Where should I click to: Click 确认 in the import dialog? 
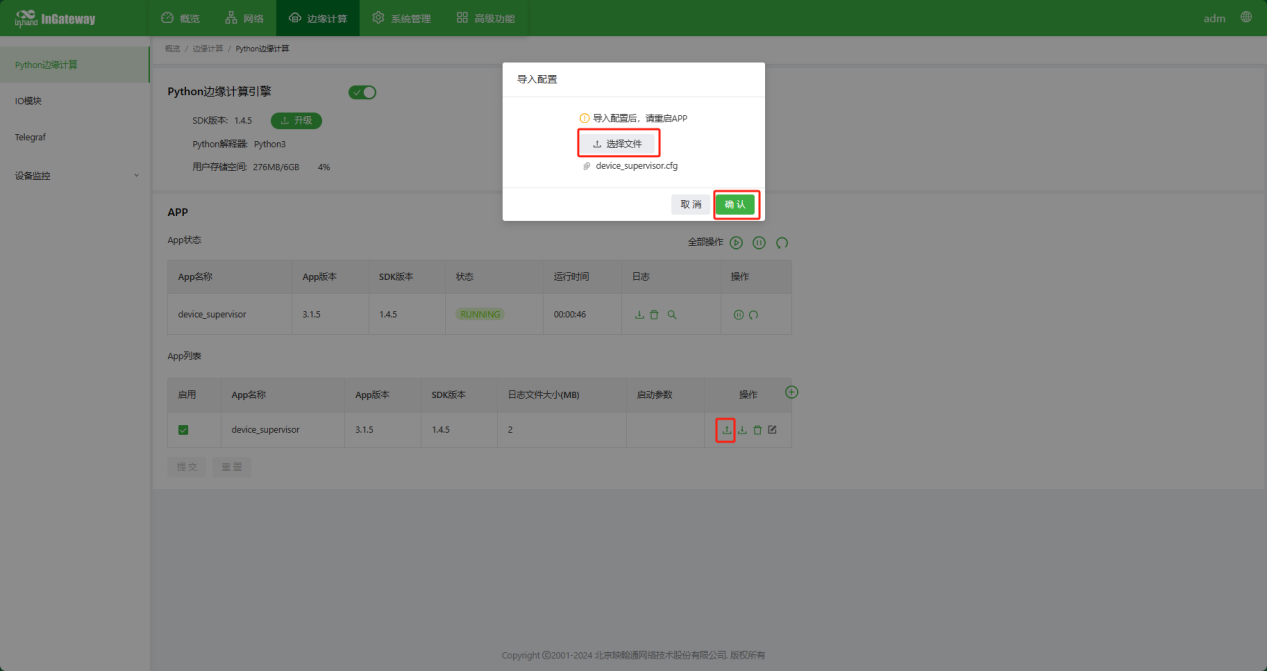tap(735, 204)
